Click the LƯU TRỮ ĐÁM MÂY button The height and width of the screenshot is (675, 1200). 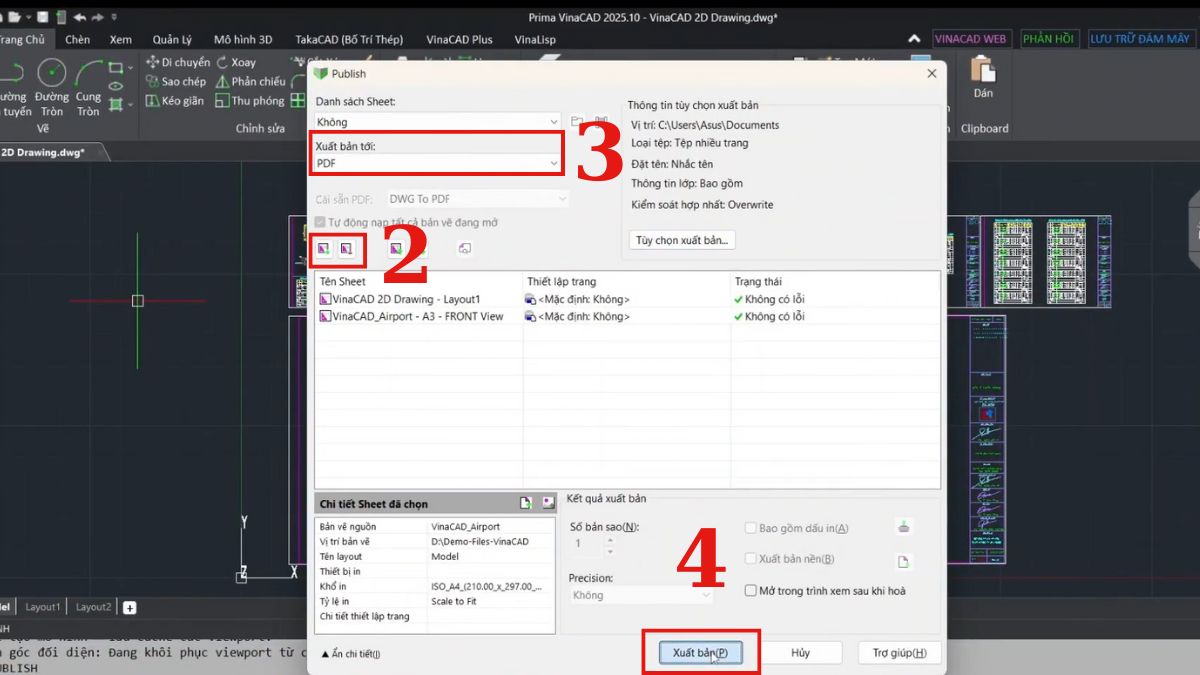pos(1140,39)
